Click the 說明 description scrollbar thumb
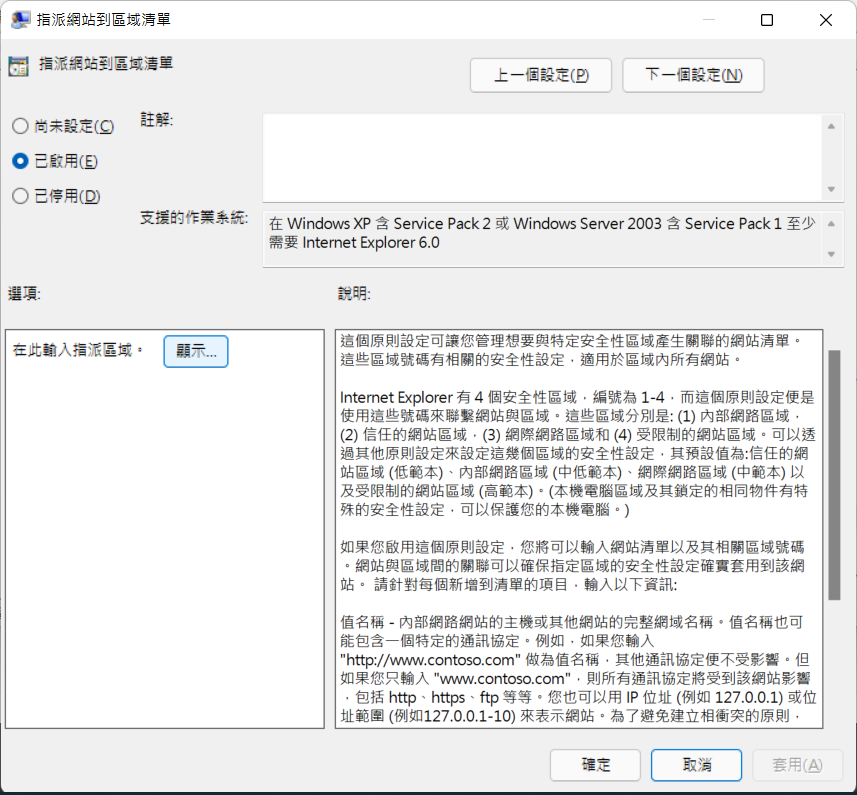857x795 pixels. [834, 475]
